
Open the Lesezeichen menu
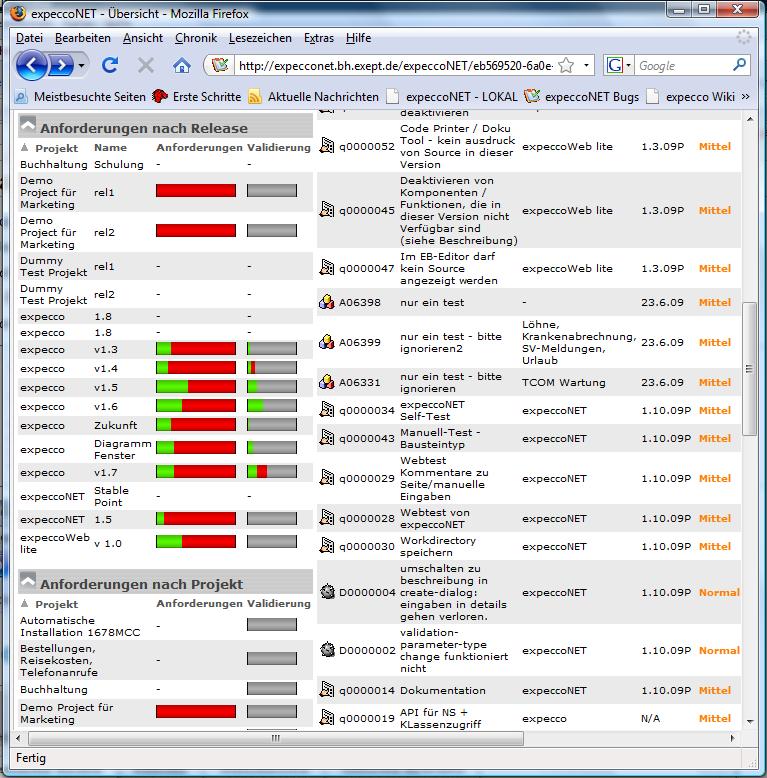coord(260,38)
